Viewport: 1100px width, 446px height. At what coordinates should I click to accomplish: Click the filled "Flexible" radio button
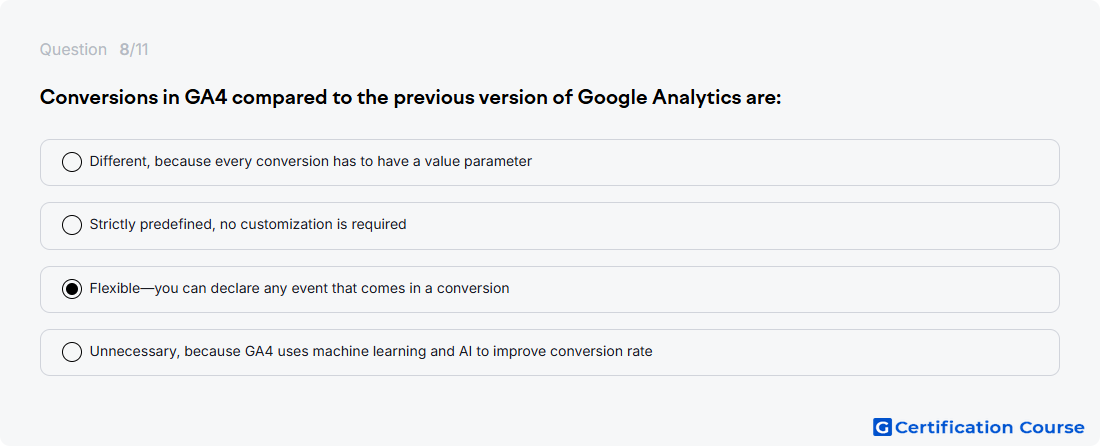point(72,289)
